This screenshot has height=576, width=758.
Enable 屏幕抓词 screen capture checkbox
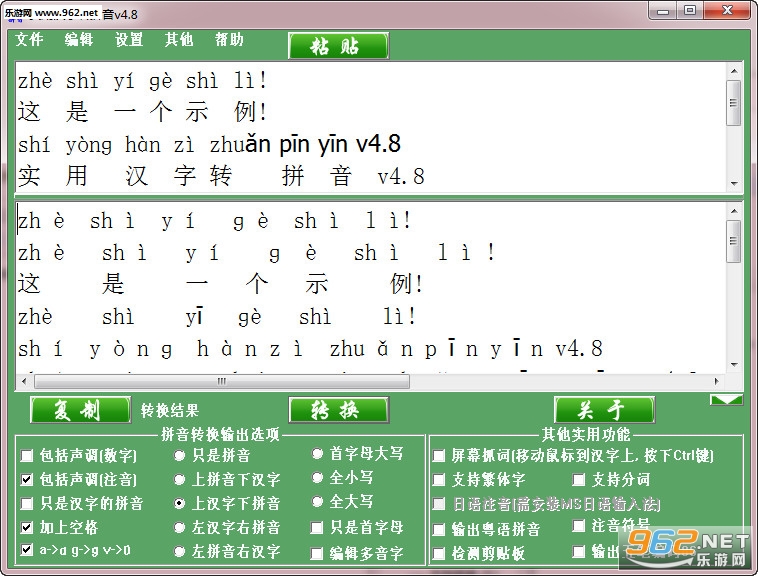[438, 455]
